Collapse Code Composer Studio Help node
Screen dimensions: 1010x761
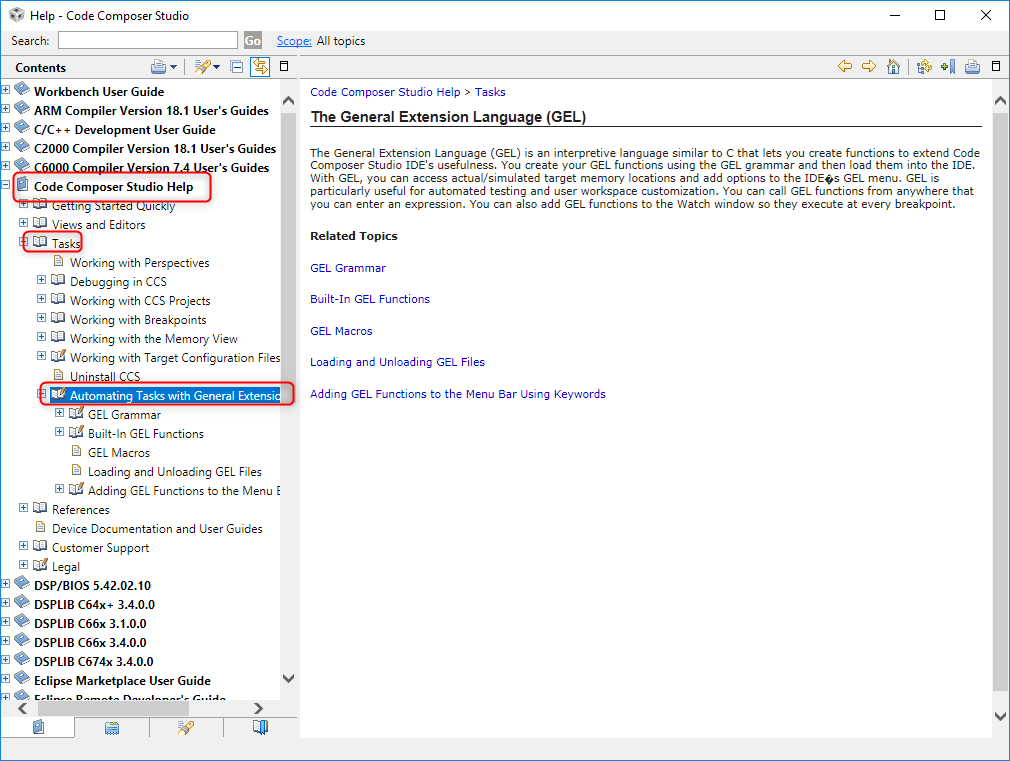(5, 184)
